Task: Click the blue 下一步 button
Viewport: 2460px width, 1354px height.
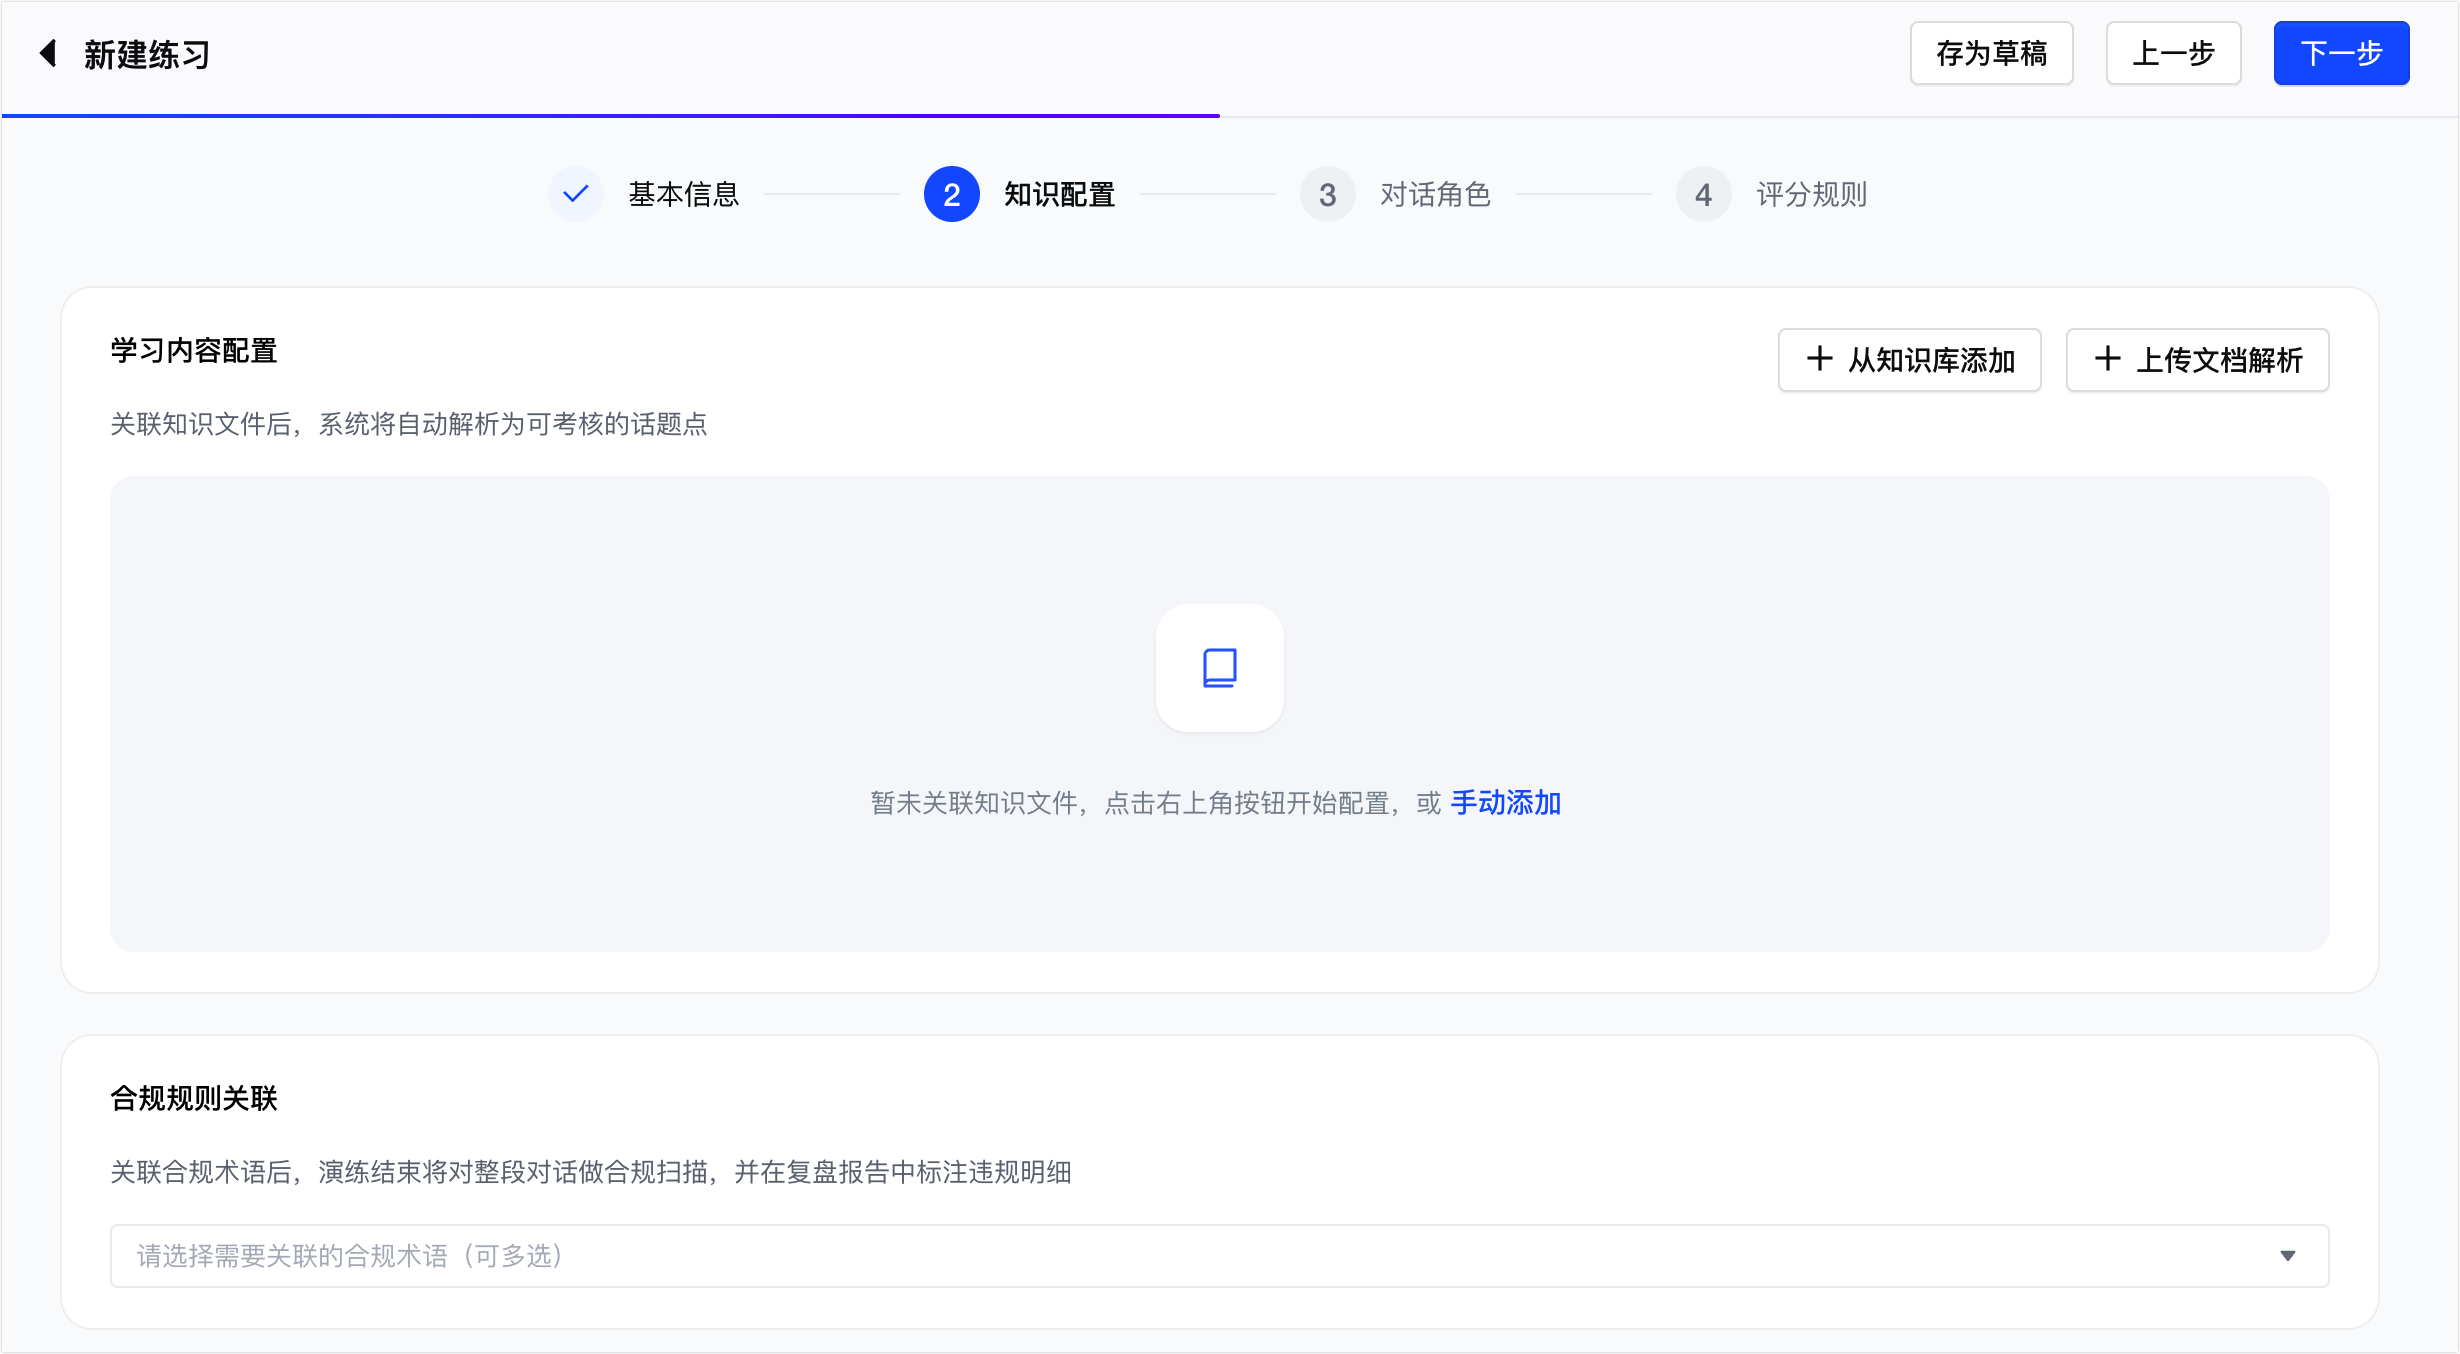Action: point(2342,53)
